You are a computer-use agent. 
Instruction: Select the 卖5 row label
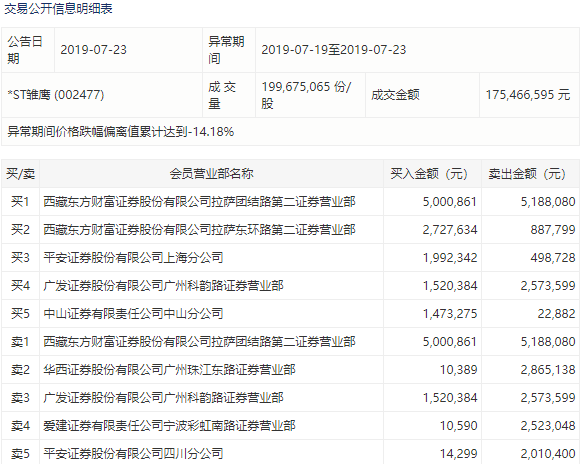point(21,453)
